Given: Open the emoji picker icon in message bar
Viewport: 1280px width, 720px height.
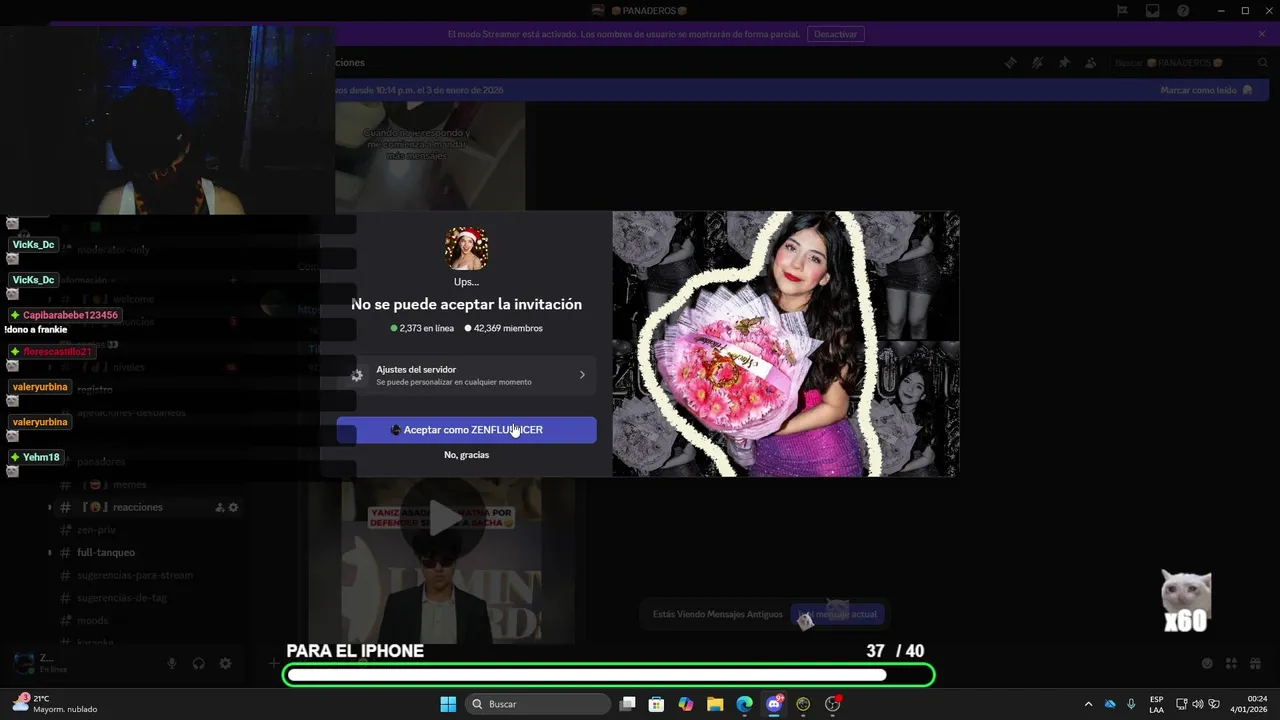Looking at the screenshot, I should tap(1207, 663).
